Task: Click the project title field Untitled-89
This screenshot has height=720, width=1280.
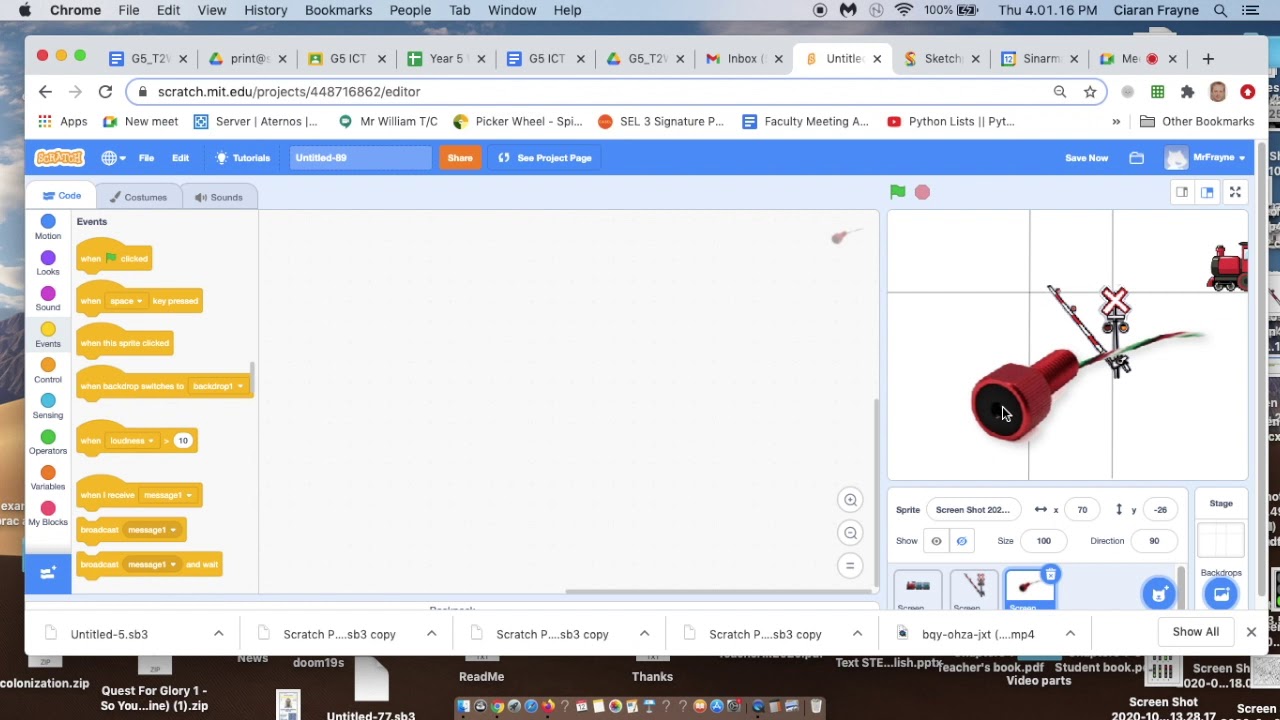Action: [360, 158]
